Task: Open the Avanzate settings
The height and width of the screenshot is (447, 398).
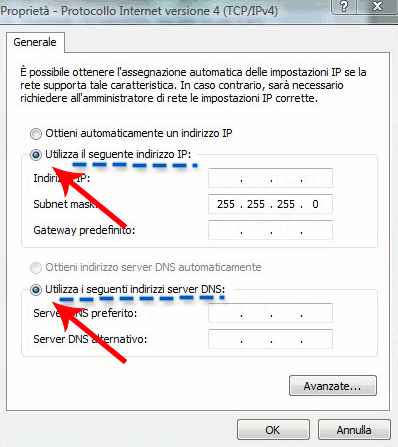Action: [333, 386]
